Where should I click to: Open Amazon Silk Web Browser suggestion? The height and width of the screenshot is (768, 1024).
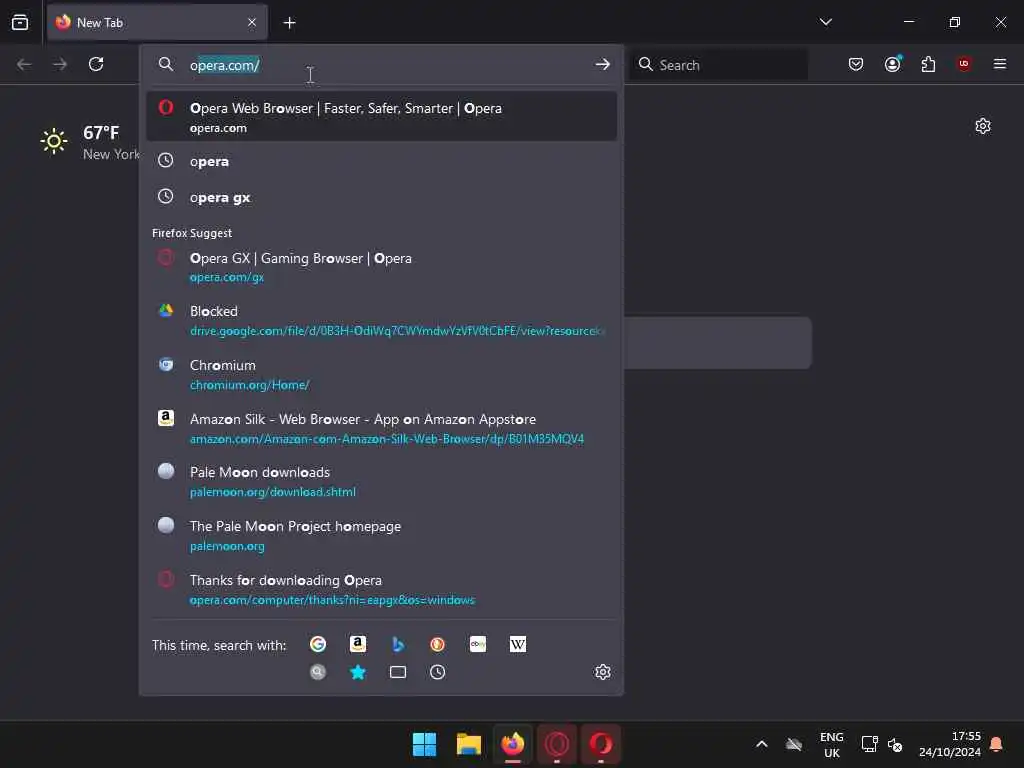pos(381,428)
